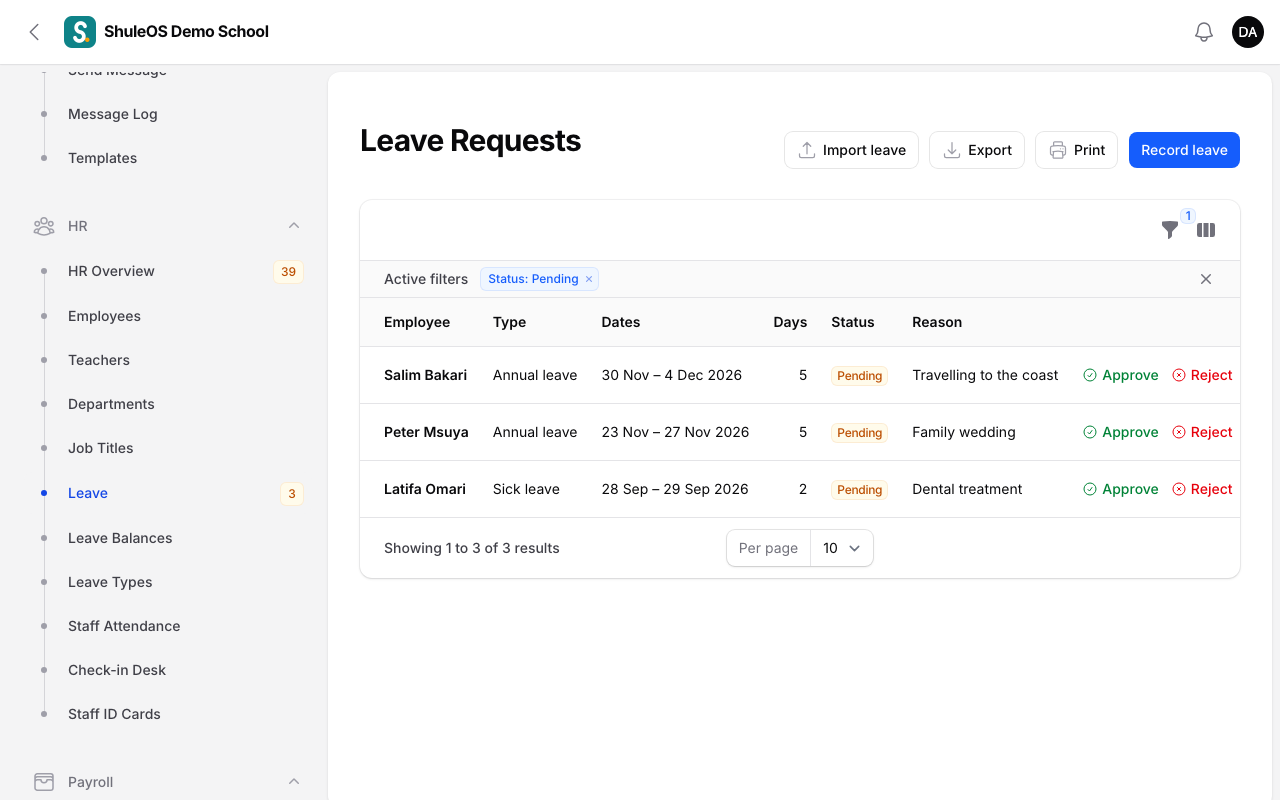Reject Salim Bakari's leave request
Screen dimensions: 1280x800
tap(1202, 376)
